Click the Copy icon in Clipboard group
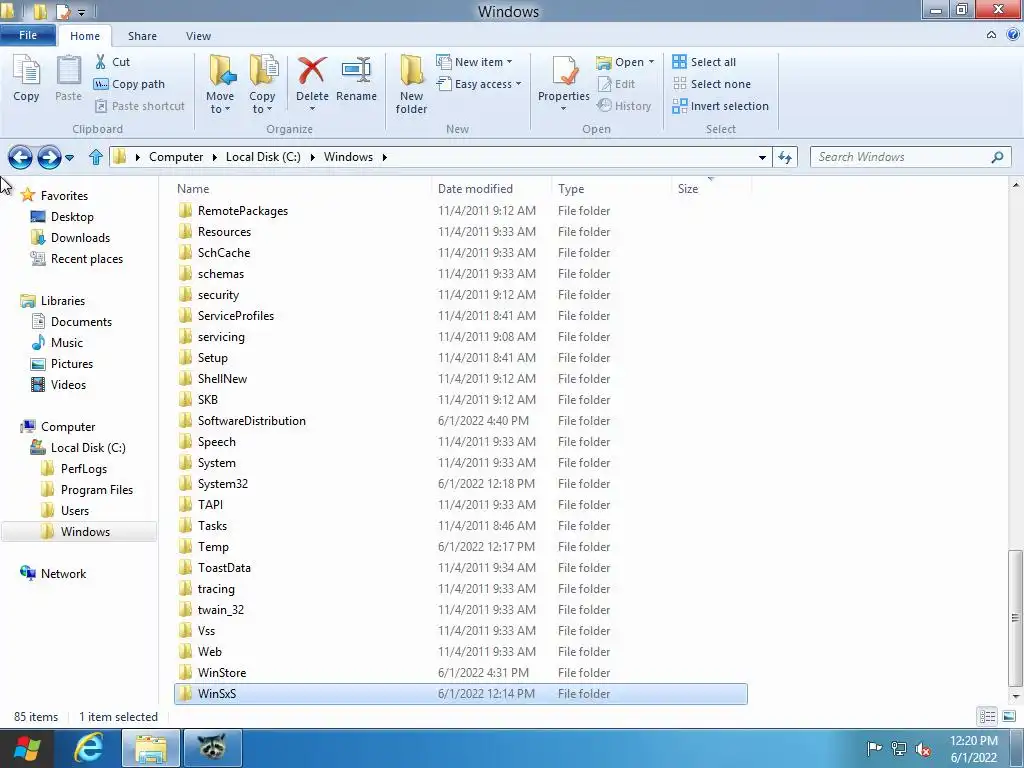The image size is (1024, 768). 26,79
